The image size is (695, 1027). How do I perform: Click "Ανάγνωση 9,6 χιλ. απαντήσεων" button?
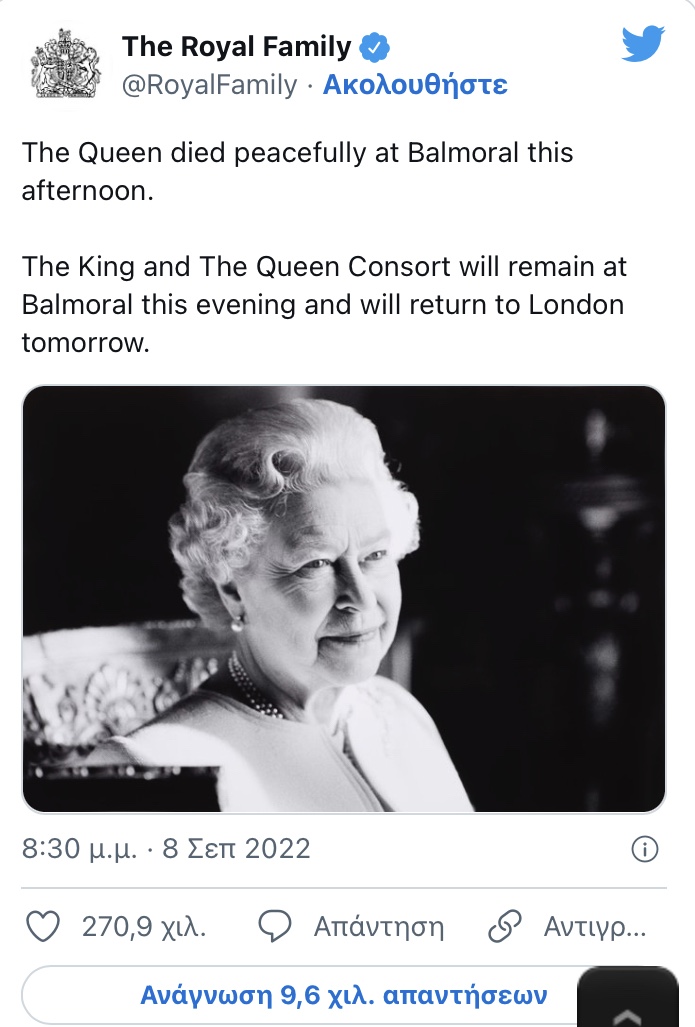[344, 995]
